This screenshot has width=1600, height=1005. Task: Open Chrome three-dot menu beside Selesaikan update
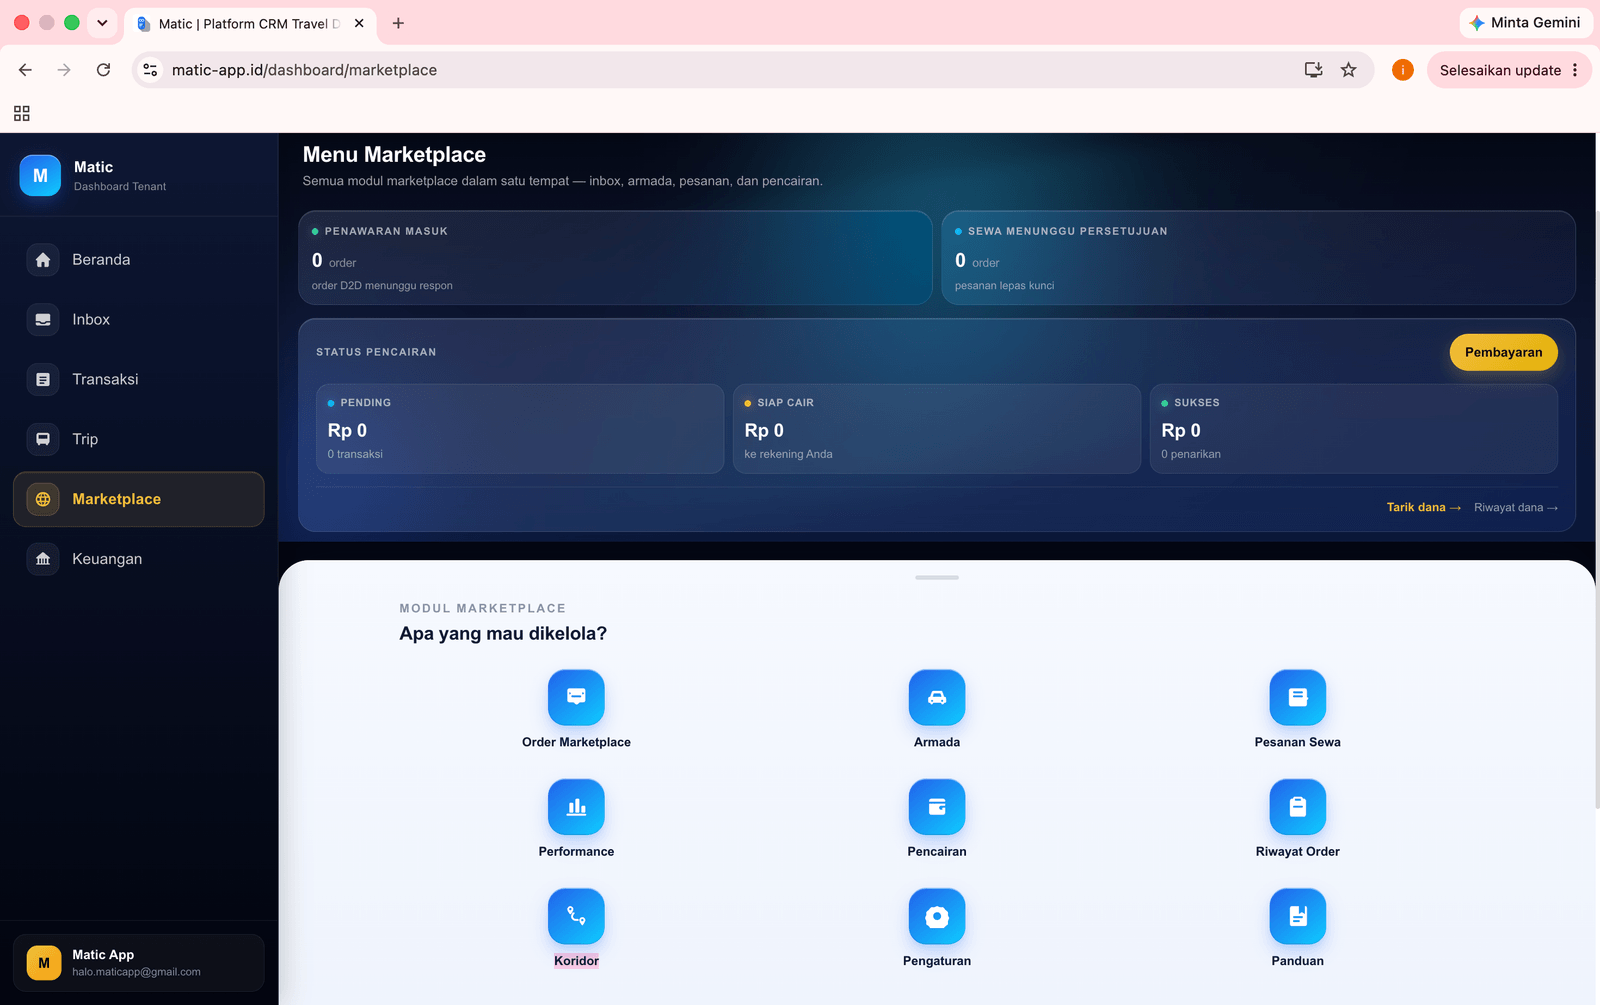1575,70
